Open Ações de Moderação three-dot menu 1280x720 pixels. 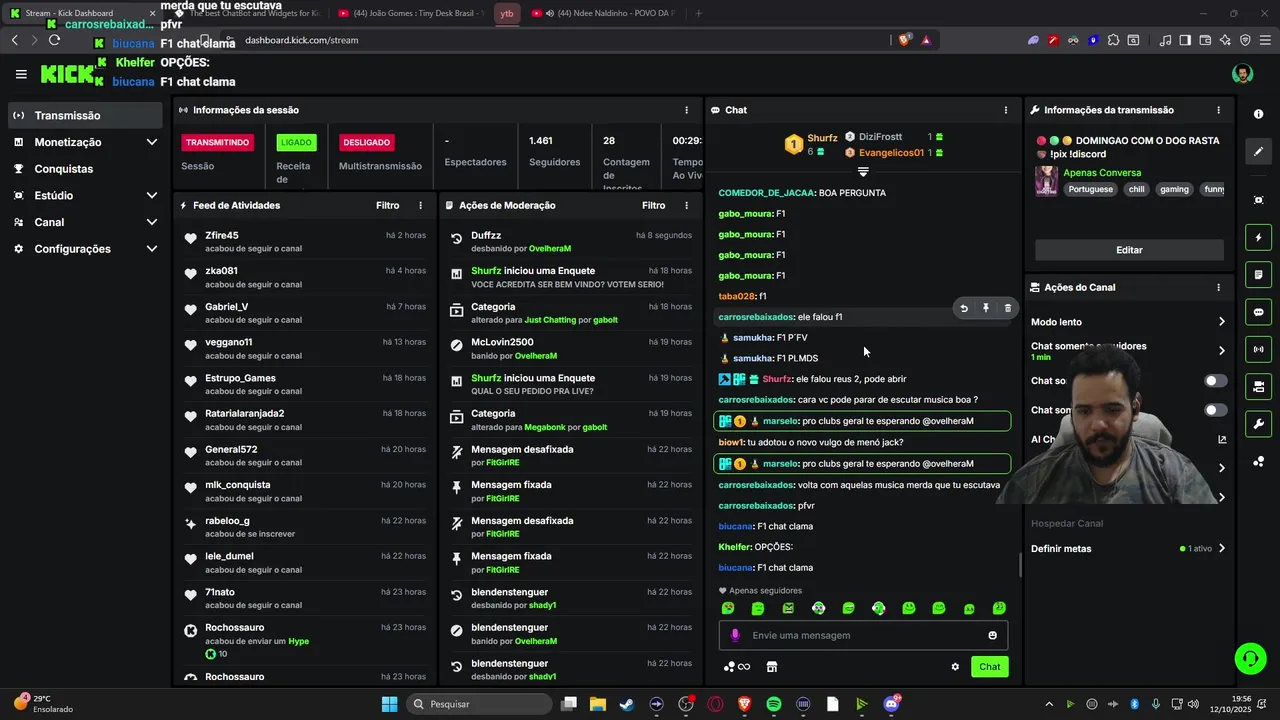pos(686,205)
